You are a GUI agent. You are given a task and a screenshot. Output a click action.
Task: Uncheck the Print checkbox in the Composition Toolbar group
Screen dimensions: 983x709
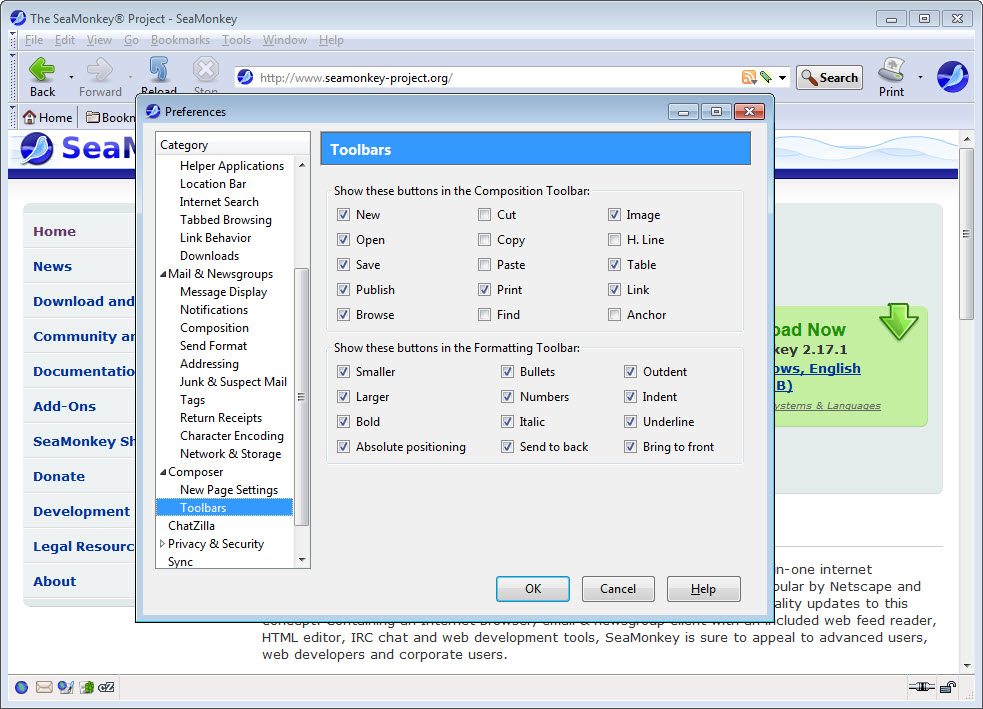pos(484,290)
